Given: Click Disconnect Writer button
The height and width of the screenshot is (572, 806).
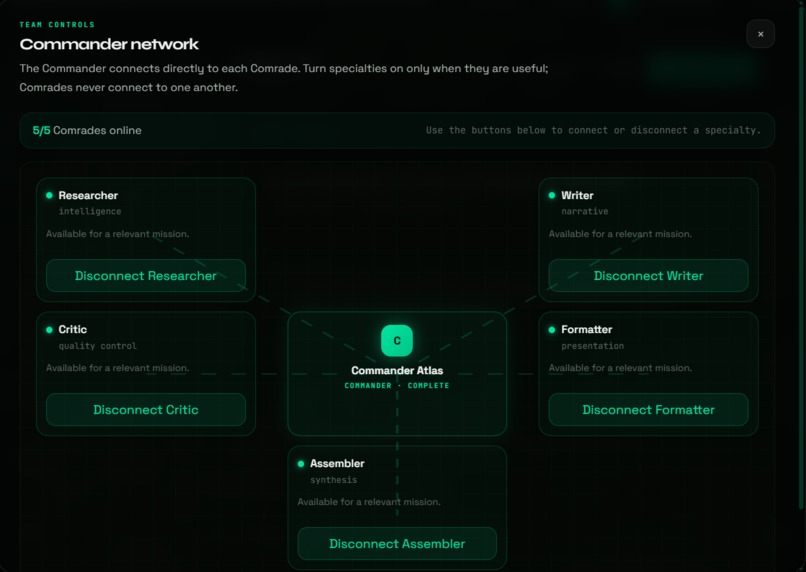Looking at the screenshot, I should tap(648, 275).
